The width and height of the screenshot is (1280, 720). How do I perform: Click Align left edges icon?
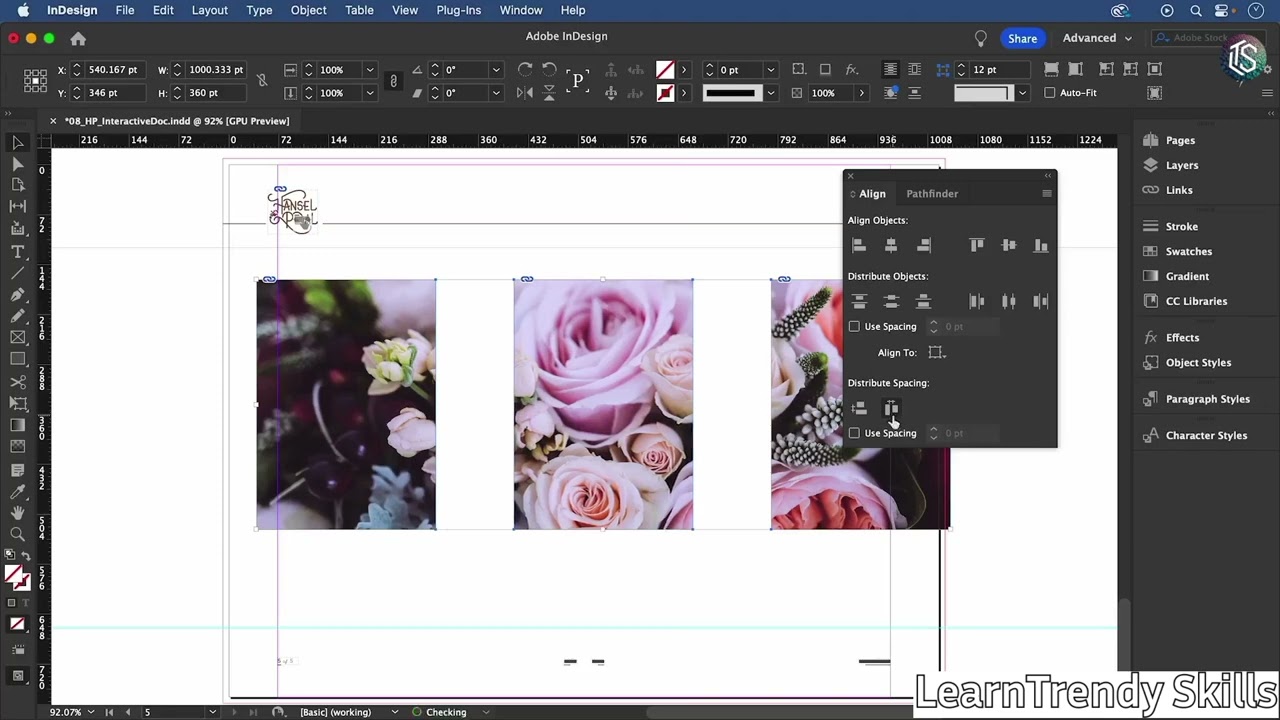click(859, 245)
